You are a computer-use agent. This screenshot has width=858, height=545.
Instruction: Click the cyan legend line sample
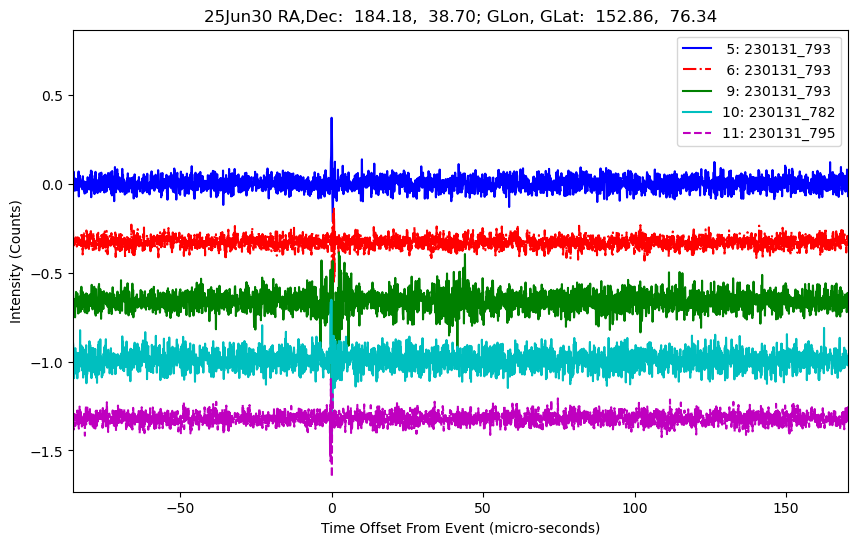pyautogui.click(x=697, y=112)
